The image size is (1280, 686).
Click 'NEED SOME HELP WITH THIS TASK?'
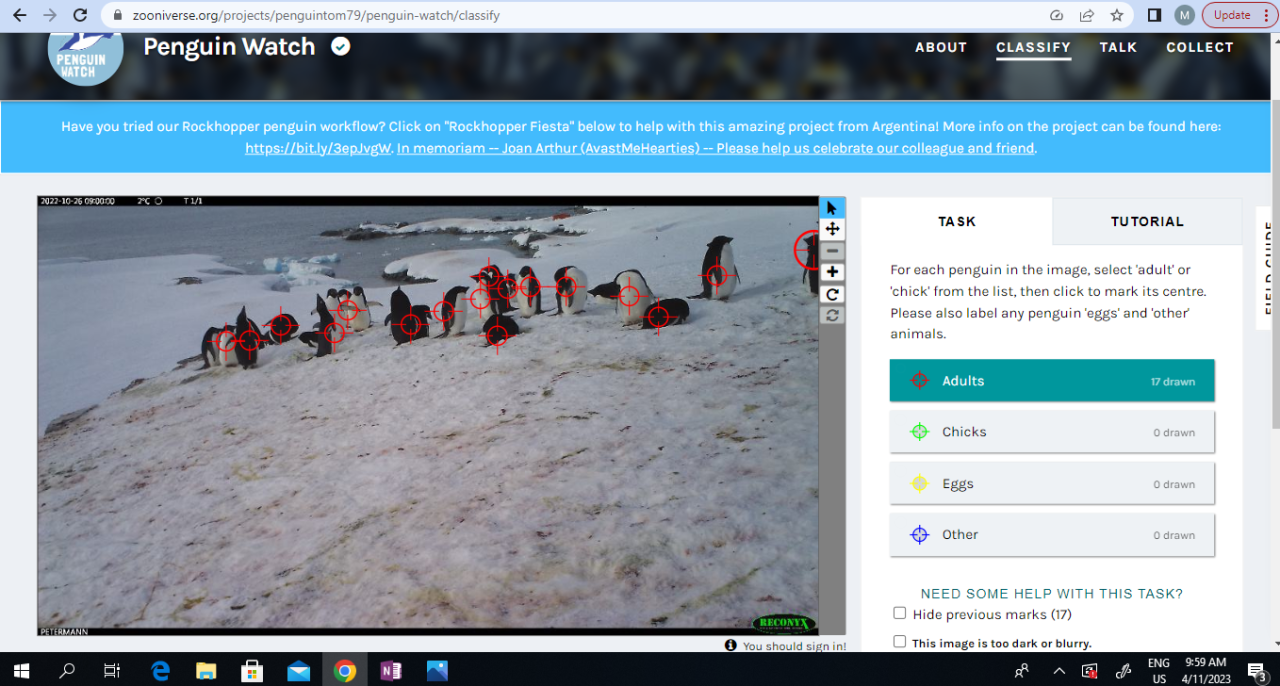tap(1052, 593)
